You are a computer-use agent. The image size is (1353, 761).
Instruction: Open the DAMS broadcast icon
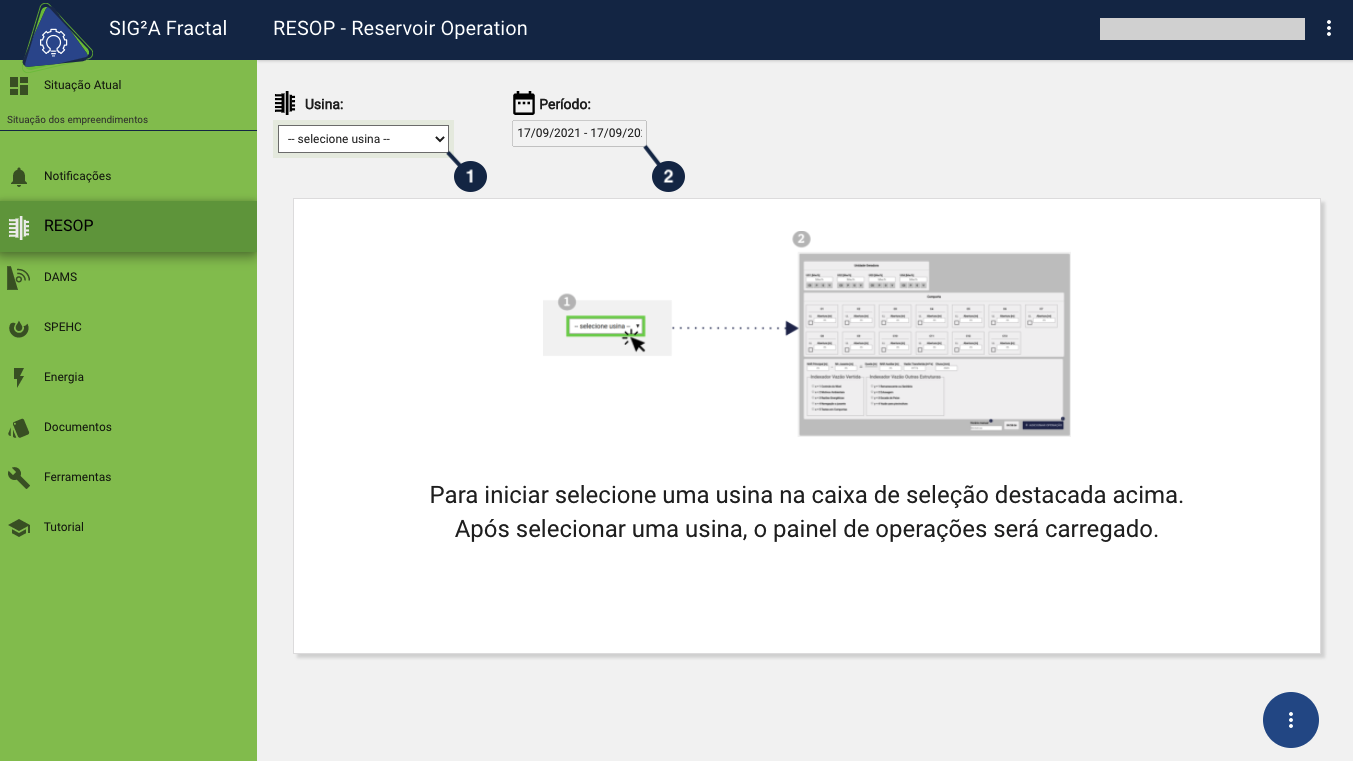(18, 276)
